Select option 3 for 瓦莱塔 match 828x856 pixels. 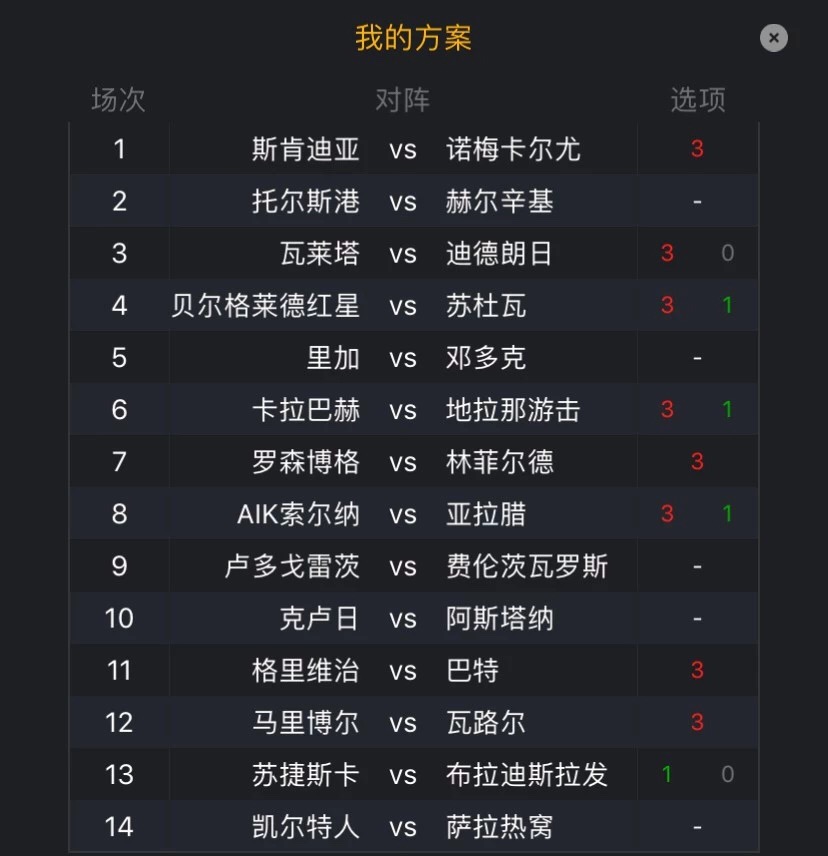(x=667, y=253)
